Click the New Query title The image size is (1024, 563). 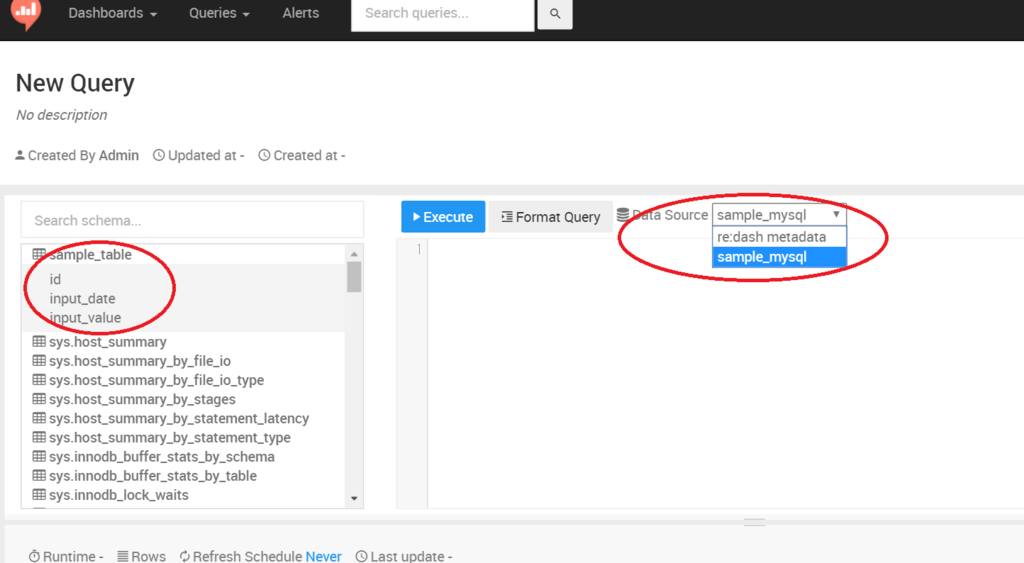[75, 83]
